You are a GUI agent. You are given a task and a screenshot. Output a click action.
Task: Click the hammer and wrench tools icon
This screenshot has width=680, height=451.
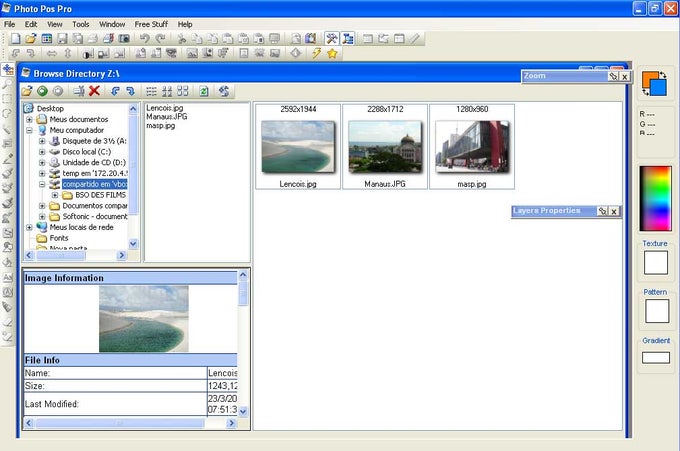point(332,39)
